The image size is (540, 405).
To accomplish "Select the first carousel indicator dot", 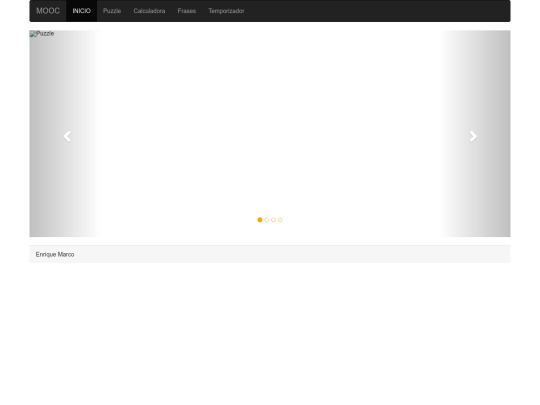I will (260, 220).
